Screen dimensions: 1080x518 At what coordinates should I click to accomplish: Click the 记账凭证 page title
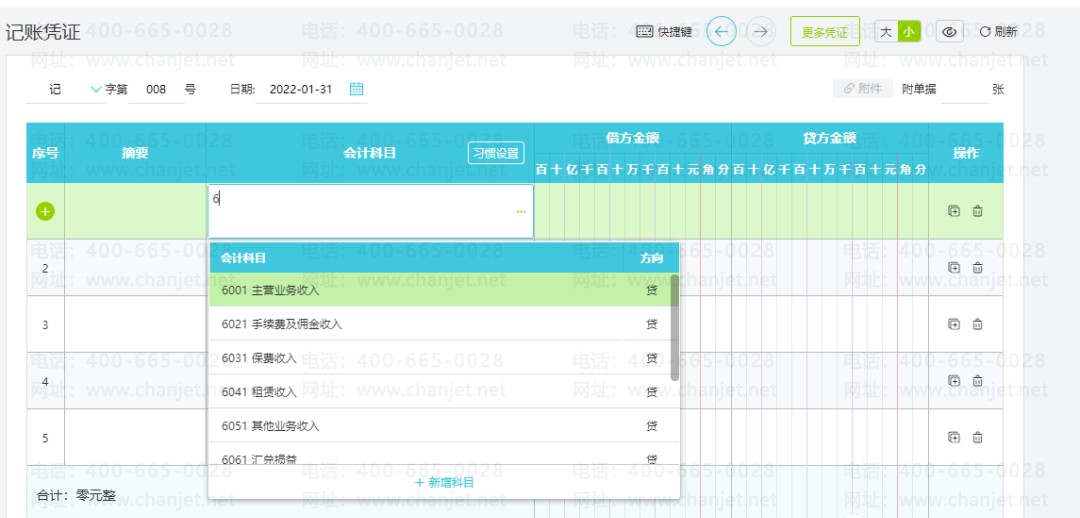(43, 32)
